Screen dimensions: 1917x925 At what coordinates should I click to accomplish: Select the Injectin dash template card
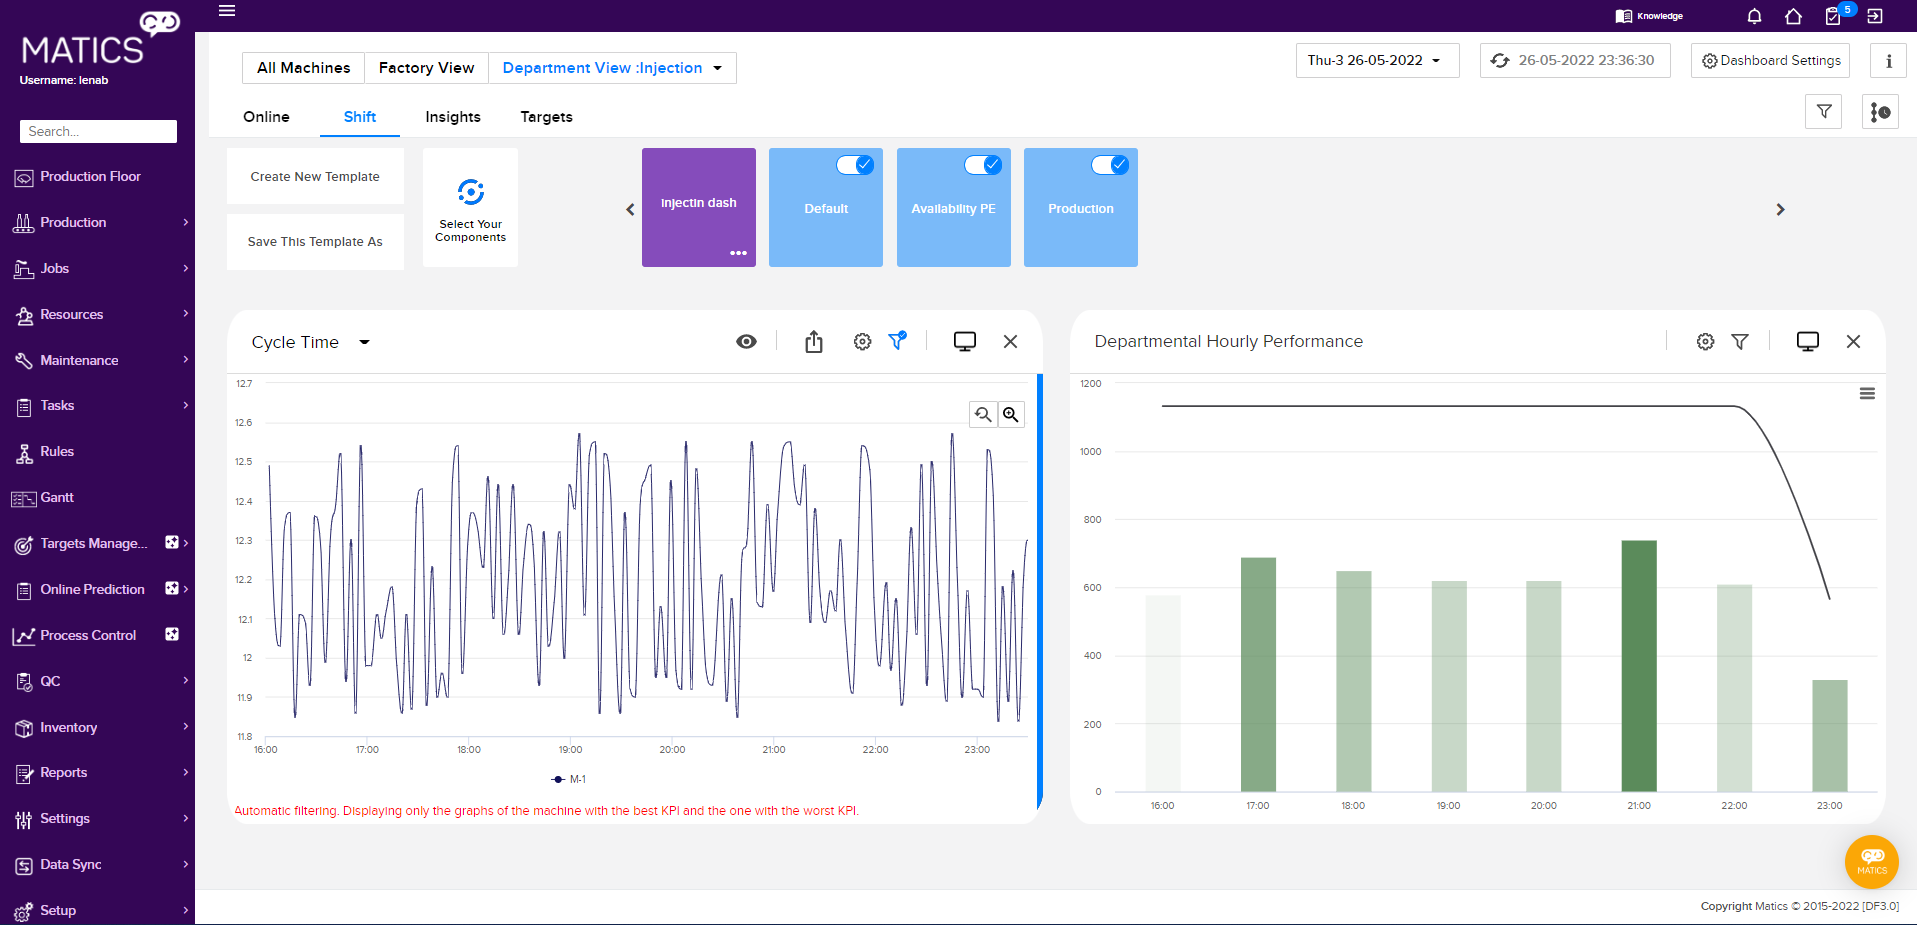[698, 207]
